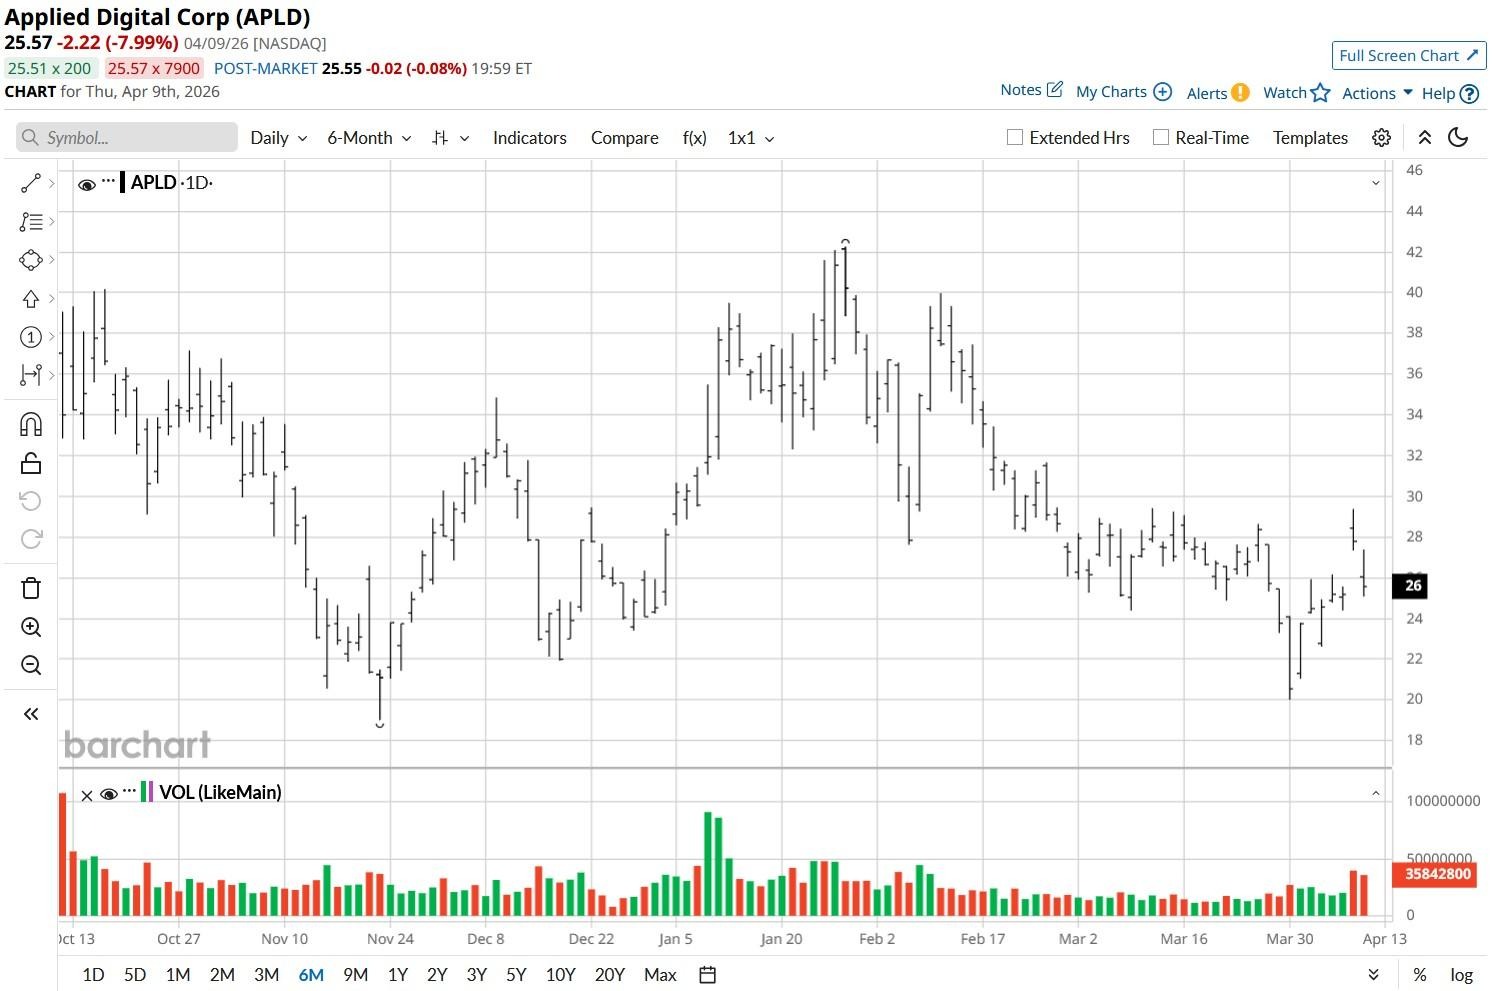Image resolution: width=1492 pixels, height=991 pixels.
Task: Redo the chart action
Action: [x=31, y=539]
